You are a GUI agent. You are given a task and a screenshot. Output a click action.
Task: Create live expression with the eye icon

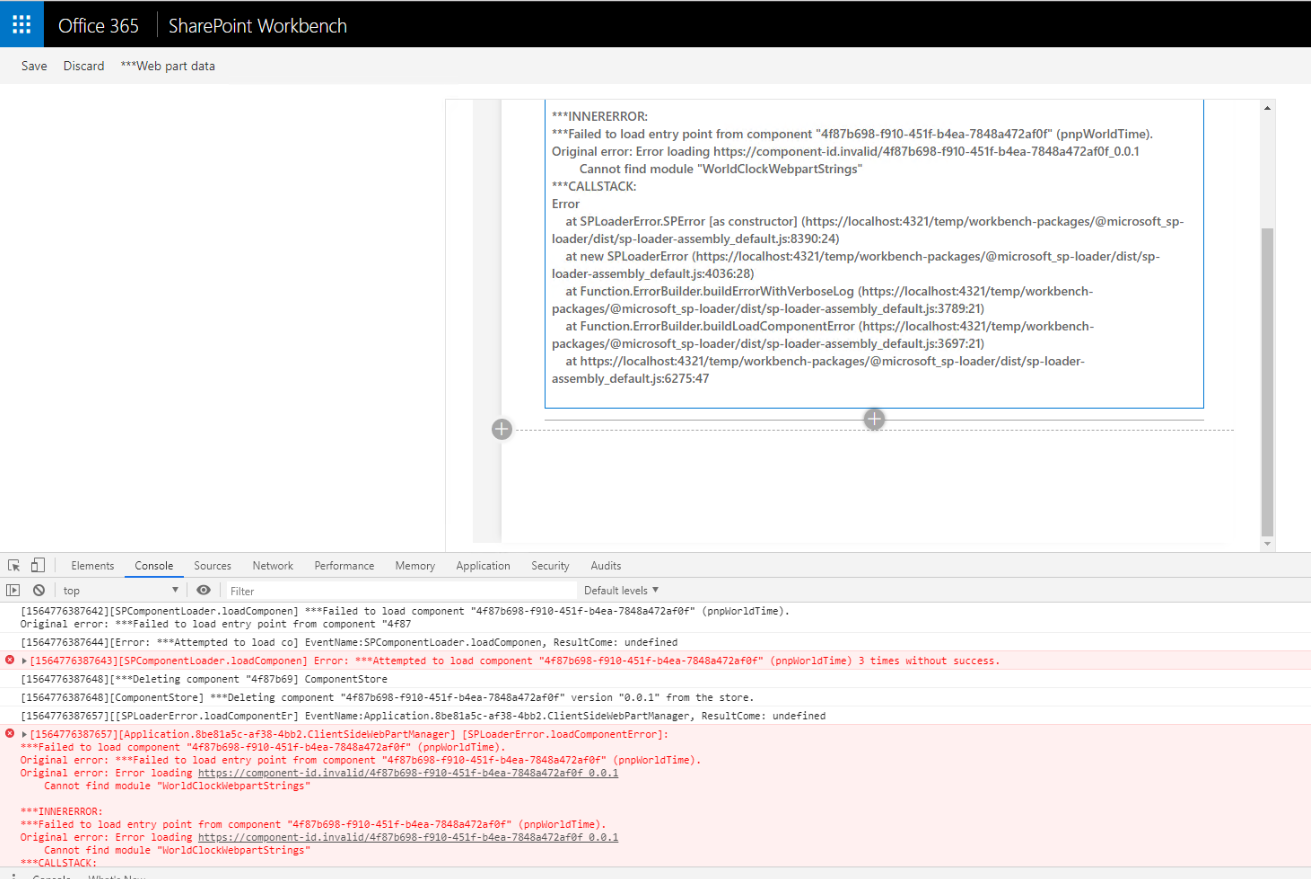[204, 590]
